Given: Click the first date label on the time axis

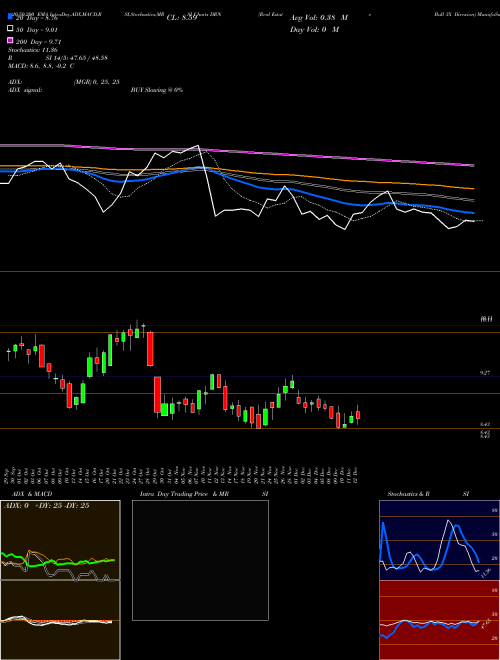Looking at the screenshot, I should (x=7, y=475).
